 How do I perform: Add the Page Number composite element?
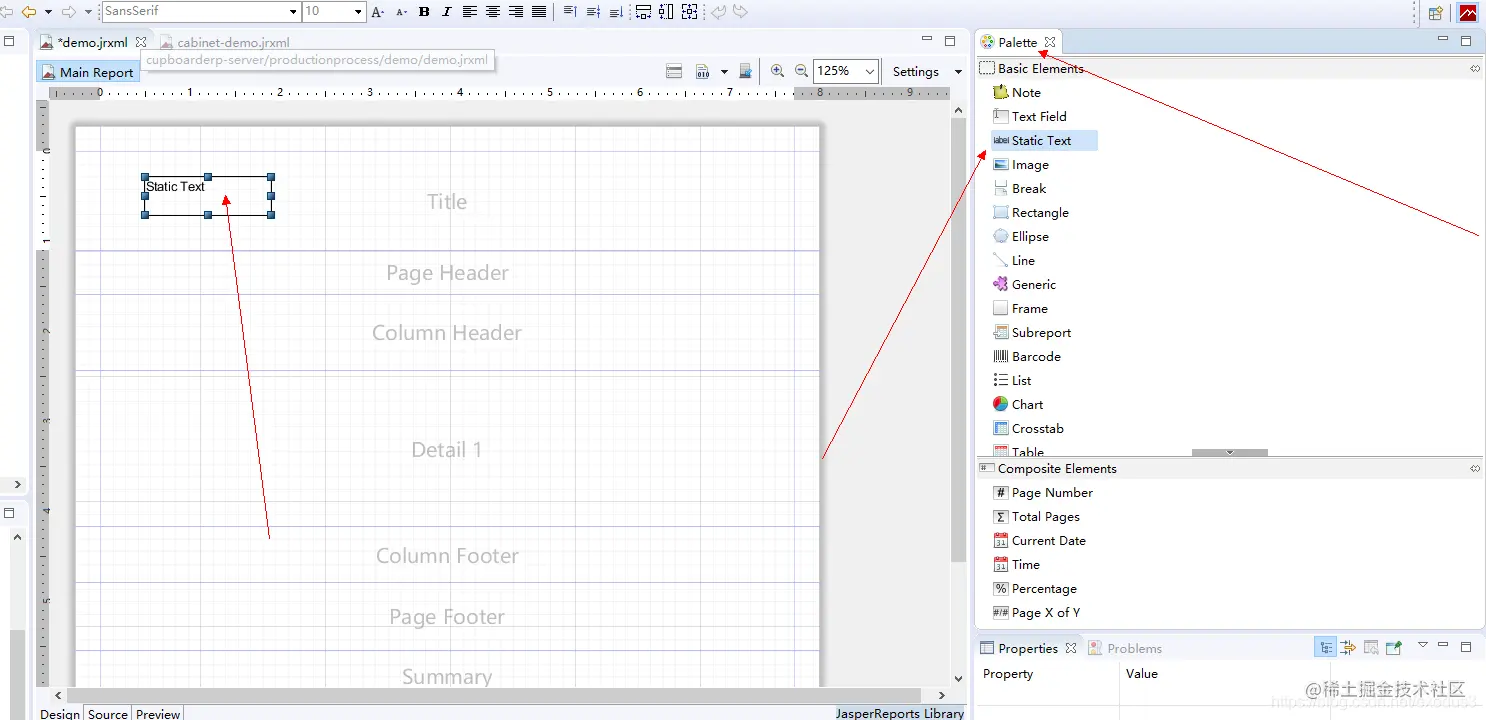(1043, 493)
